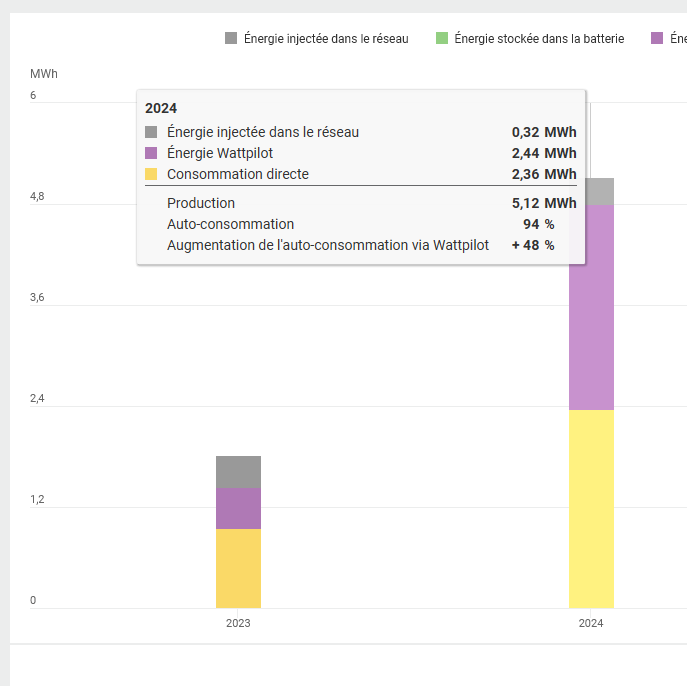Image resolution: width=687 pixels, height=686 pixels.
Task: Select the purple Wattpilot segment of the 2023 bar
Action: click(238, 508)
